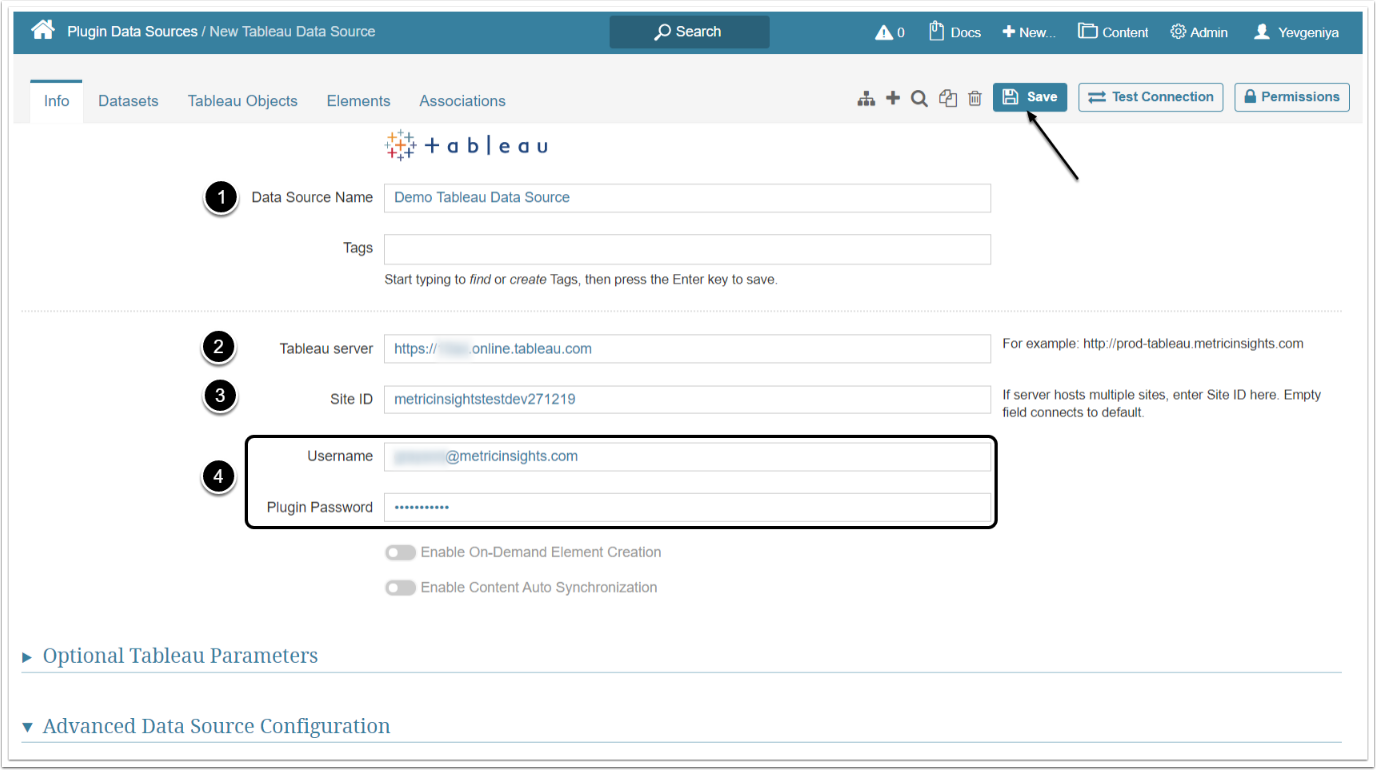Switch to the Datasets tab

(128, 101)
